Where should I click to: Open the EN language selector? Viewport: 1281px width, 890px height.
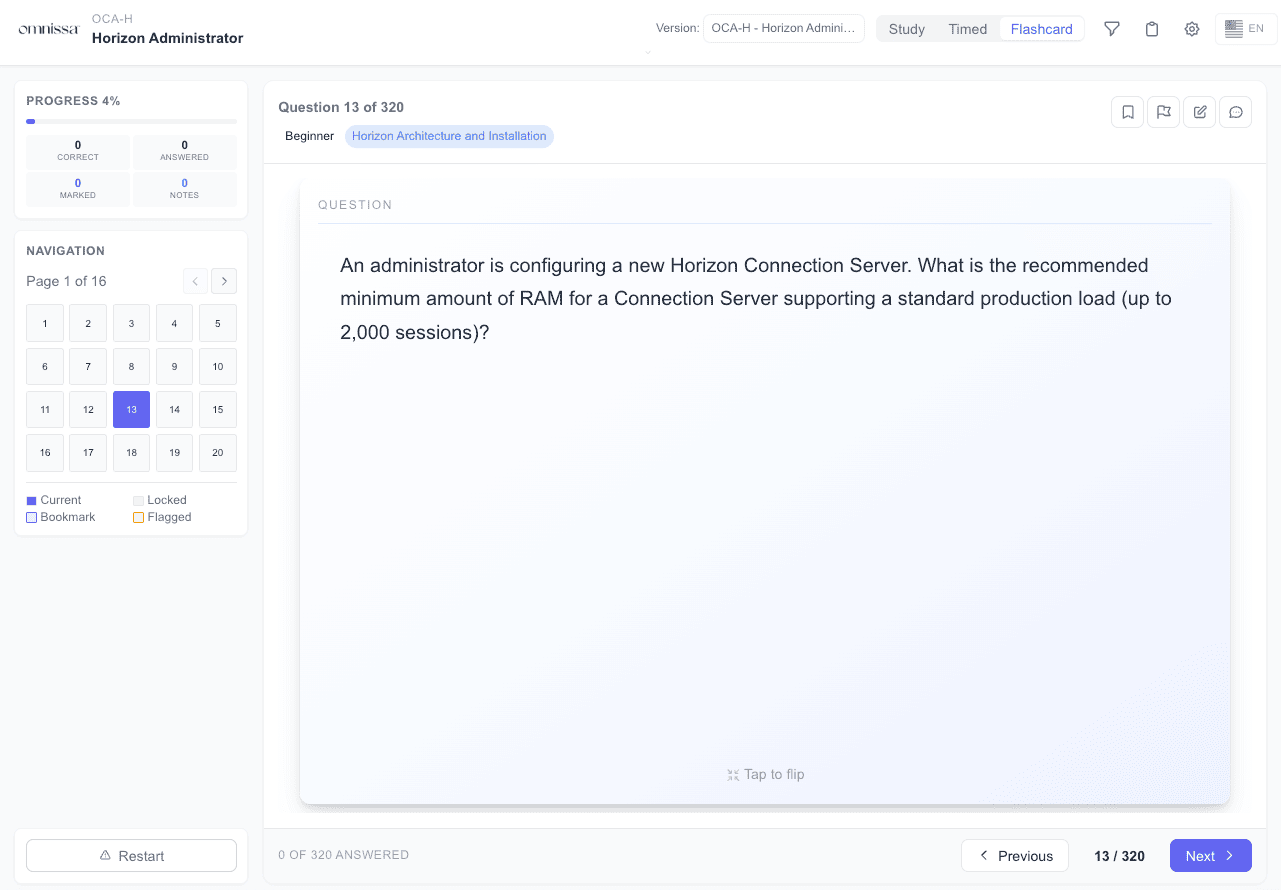(x=1245, y=28)
